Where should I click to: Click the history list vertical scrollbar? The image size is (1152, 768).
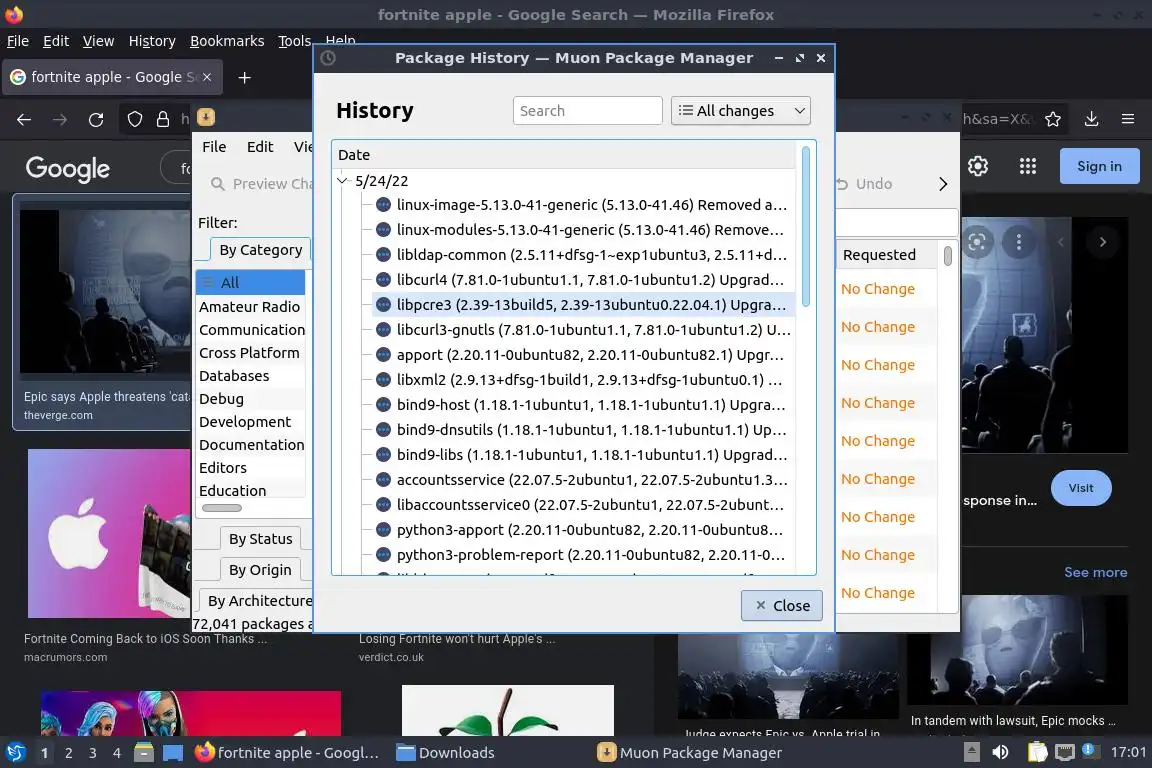(x=805, y=226)
